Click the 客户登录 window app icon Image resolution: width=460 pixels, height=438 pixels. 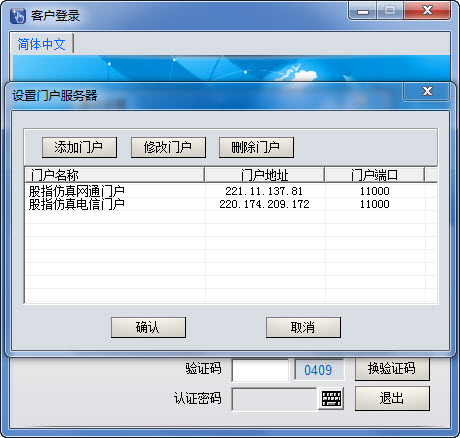(x=18, y=16)
